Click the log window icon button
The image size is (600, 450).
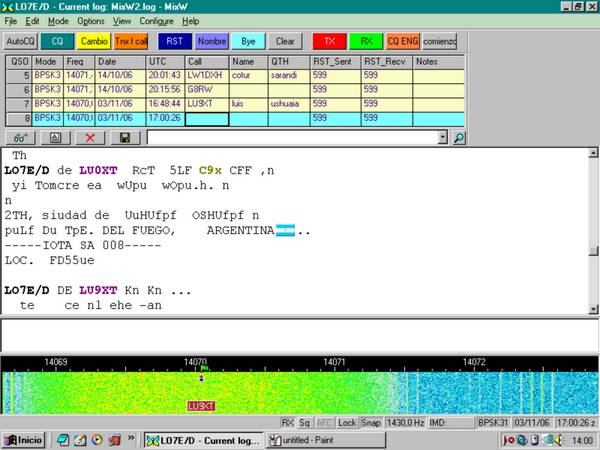[x=56, y=138]
